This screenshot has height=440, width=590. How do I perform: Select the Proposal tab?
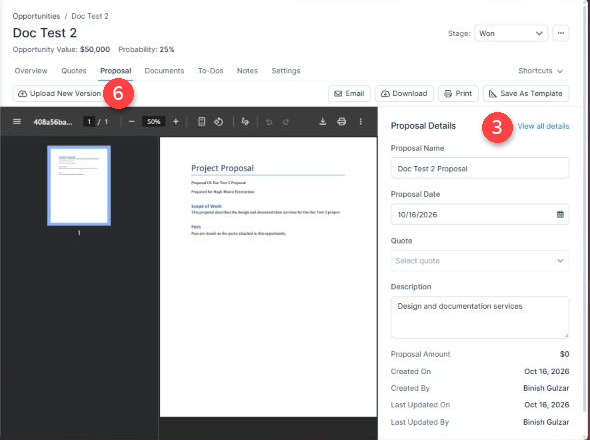[x=116, y=71]
